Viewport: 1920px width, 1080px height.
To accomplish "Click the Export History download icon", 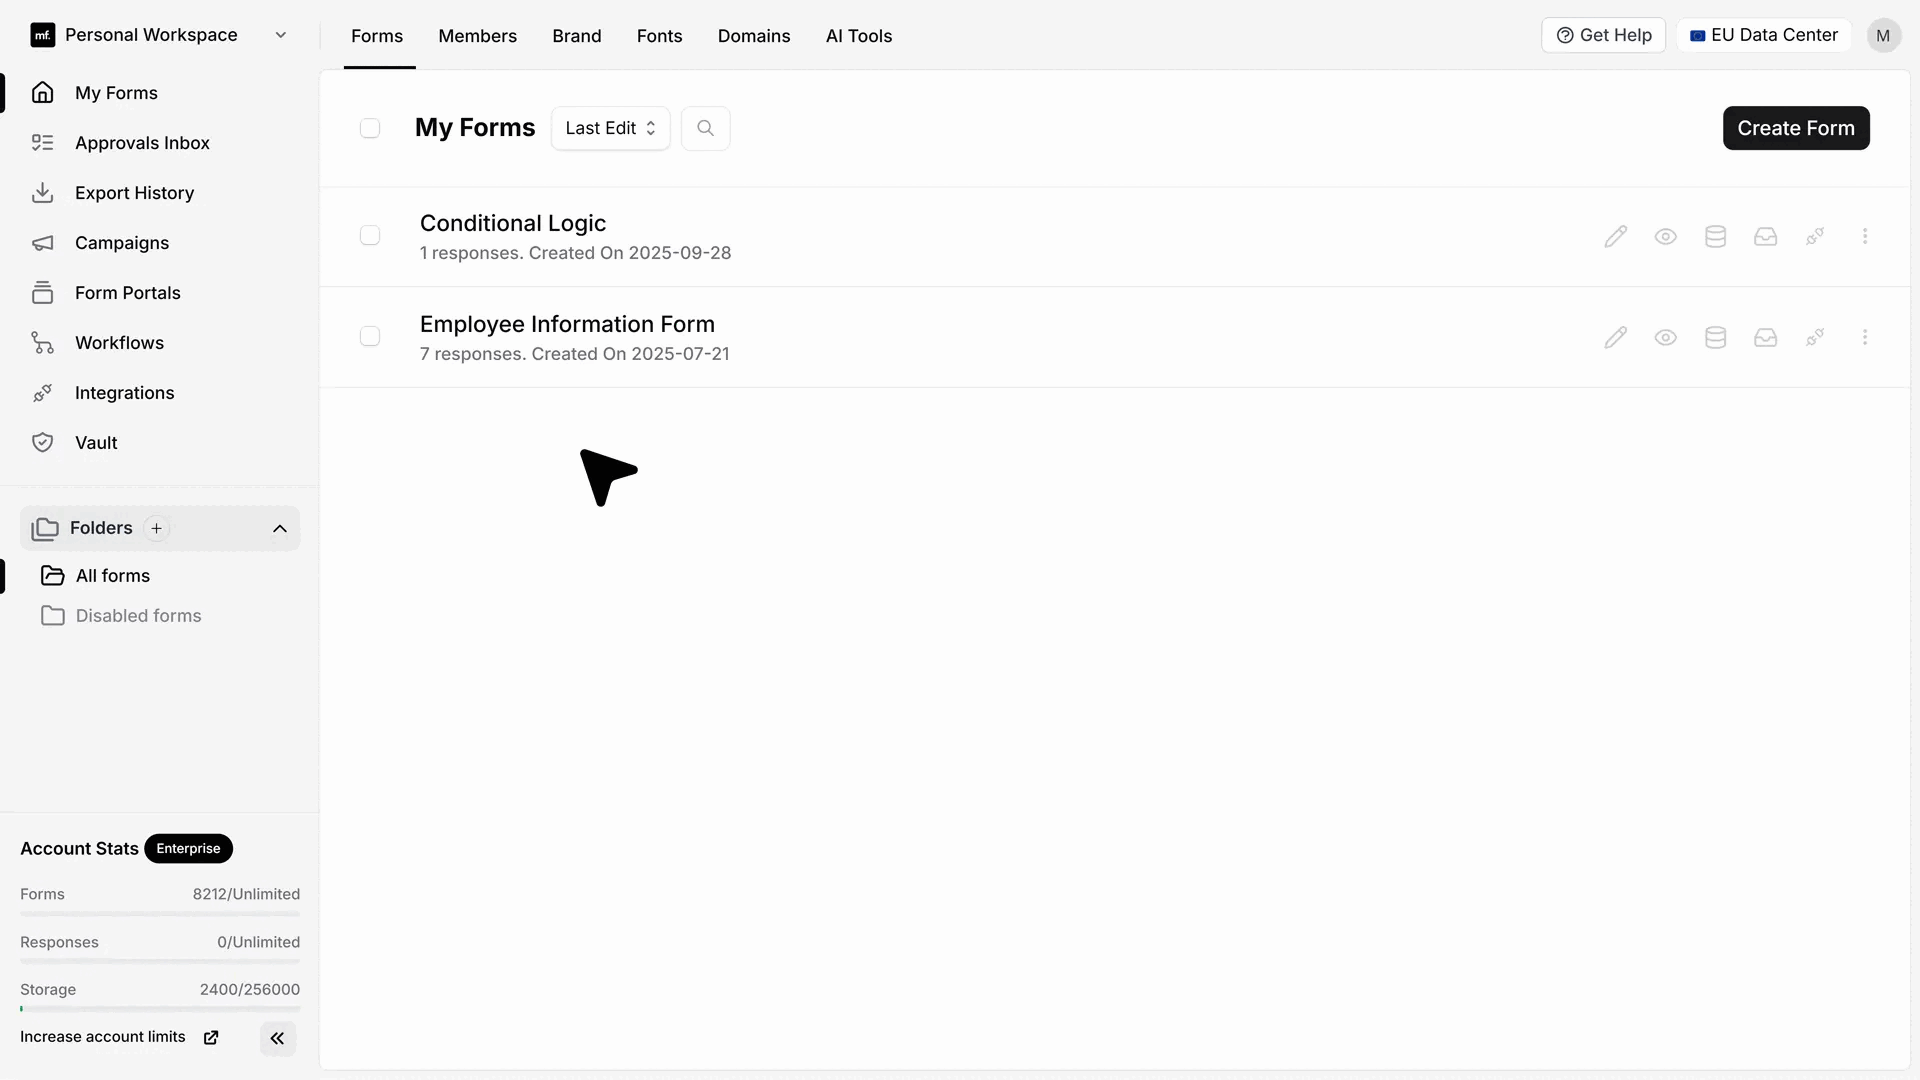I will point(42,192).
